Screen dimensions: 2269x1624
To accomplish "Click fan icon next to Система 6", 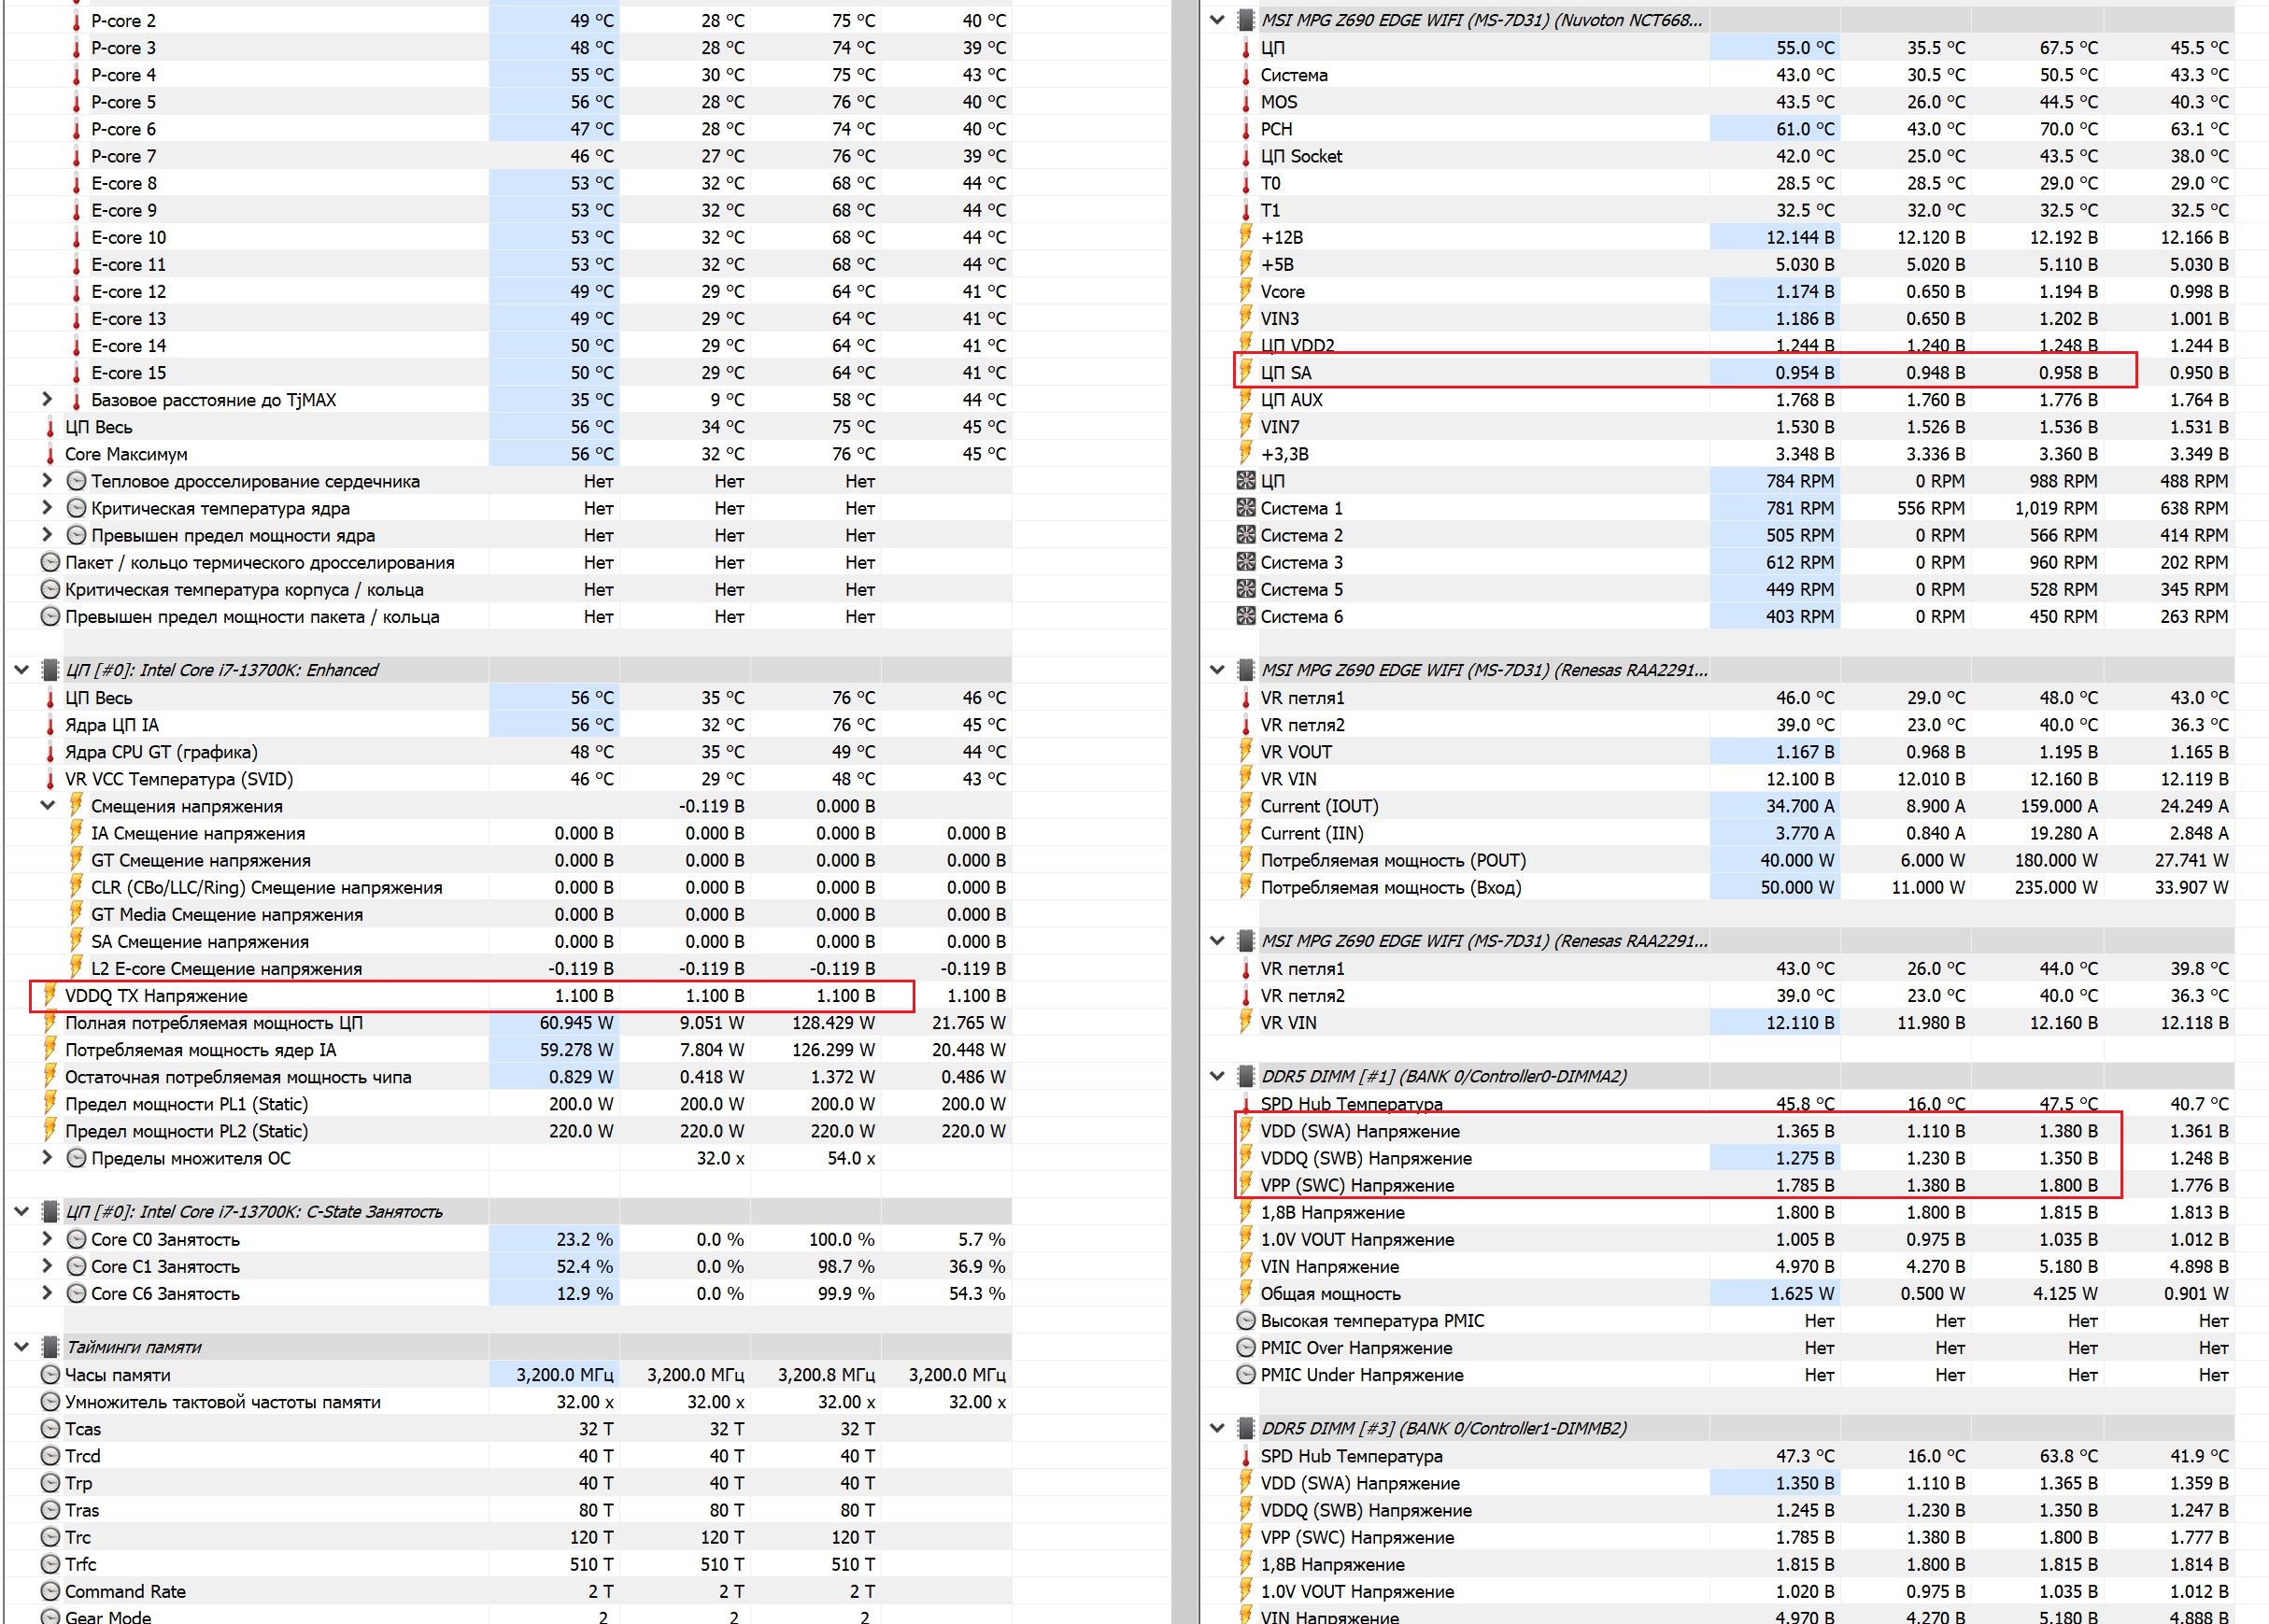I will tap(1245, 616).
